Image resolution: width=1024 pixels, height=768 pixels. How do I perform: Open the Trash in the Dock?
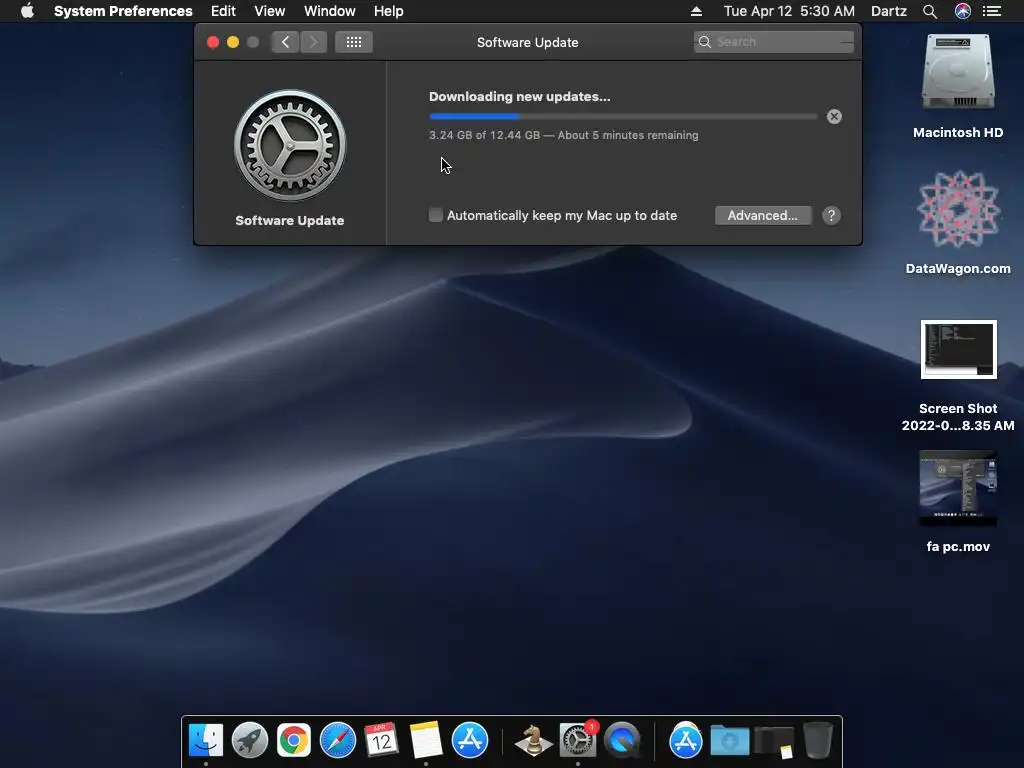click(818, 741)
